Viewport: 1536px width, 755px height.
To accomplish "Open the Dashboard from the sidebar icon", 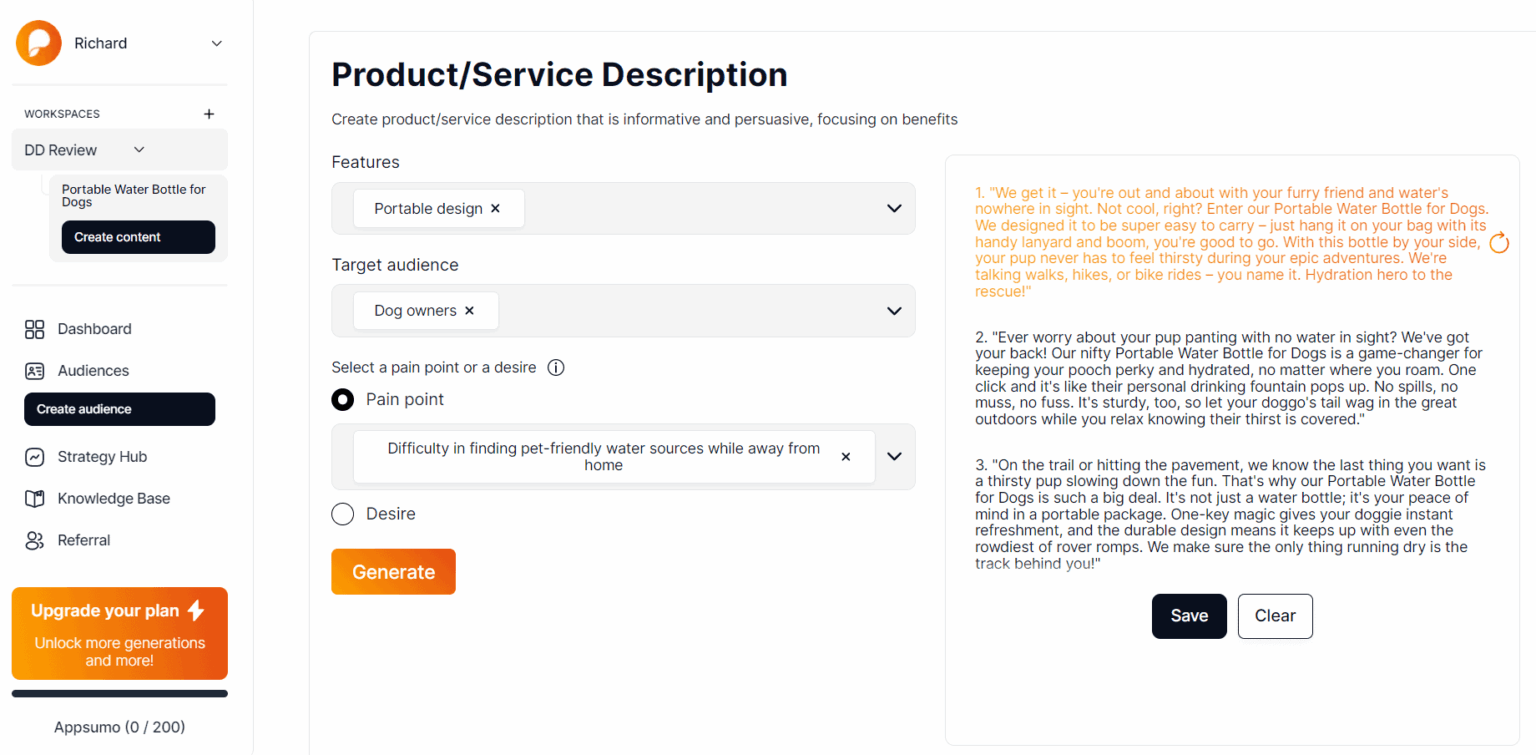I will coord(35,329).
